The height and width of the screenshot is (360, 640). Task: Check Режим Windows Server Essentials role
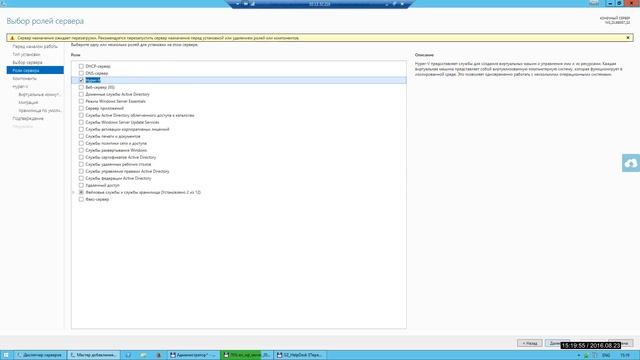(81, 101)
